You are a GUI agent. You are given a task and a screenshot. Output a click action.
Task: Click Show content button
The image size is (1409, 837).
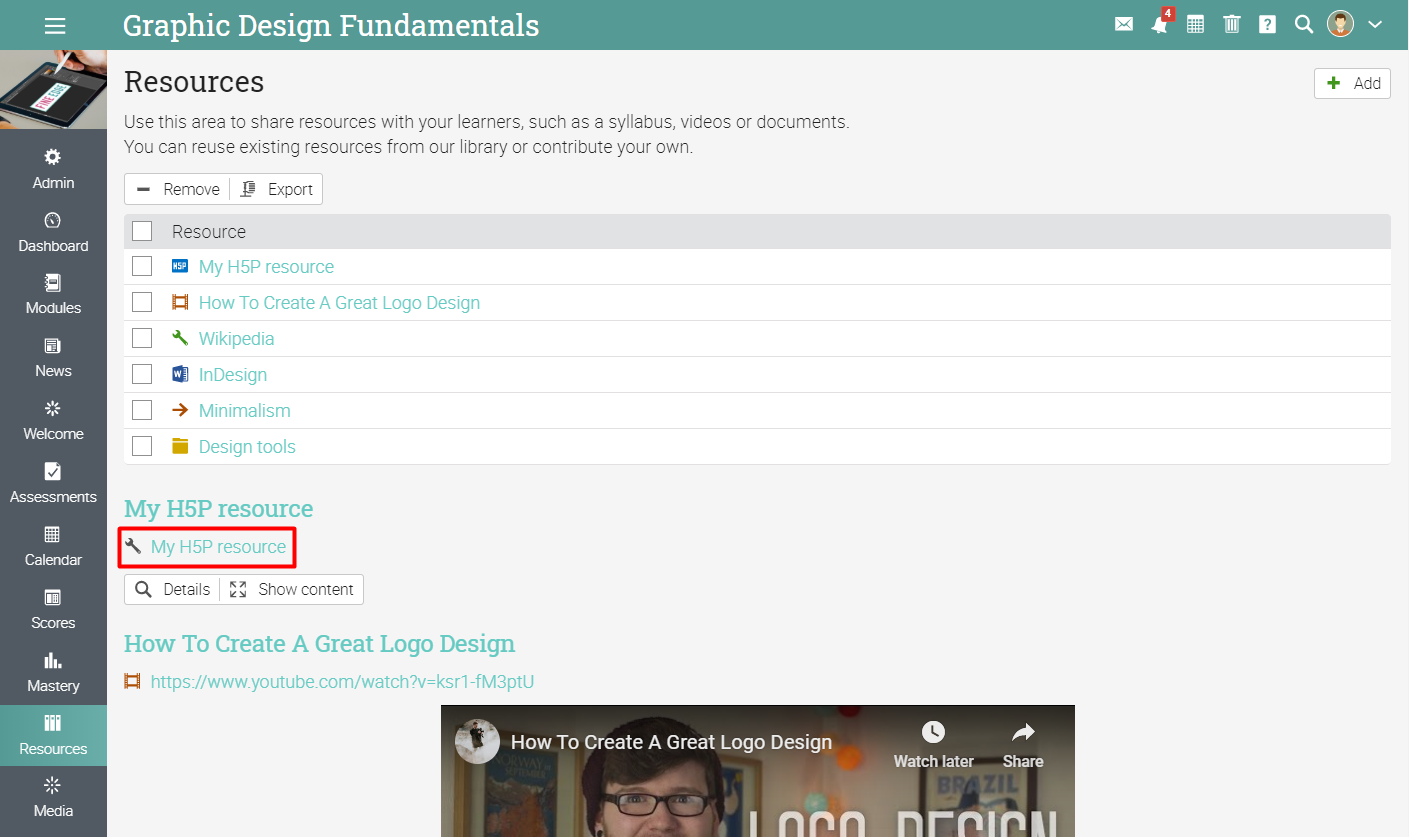point(292,589)
